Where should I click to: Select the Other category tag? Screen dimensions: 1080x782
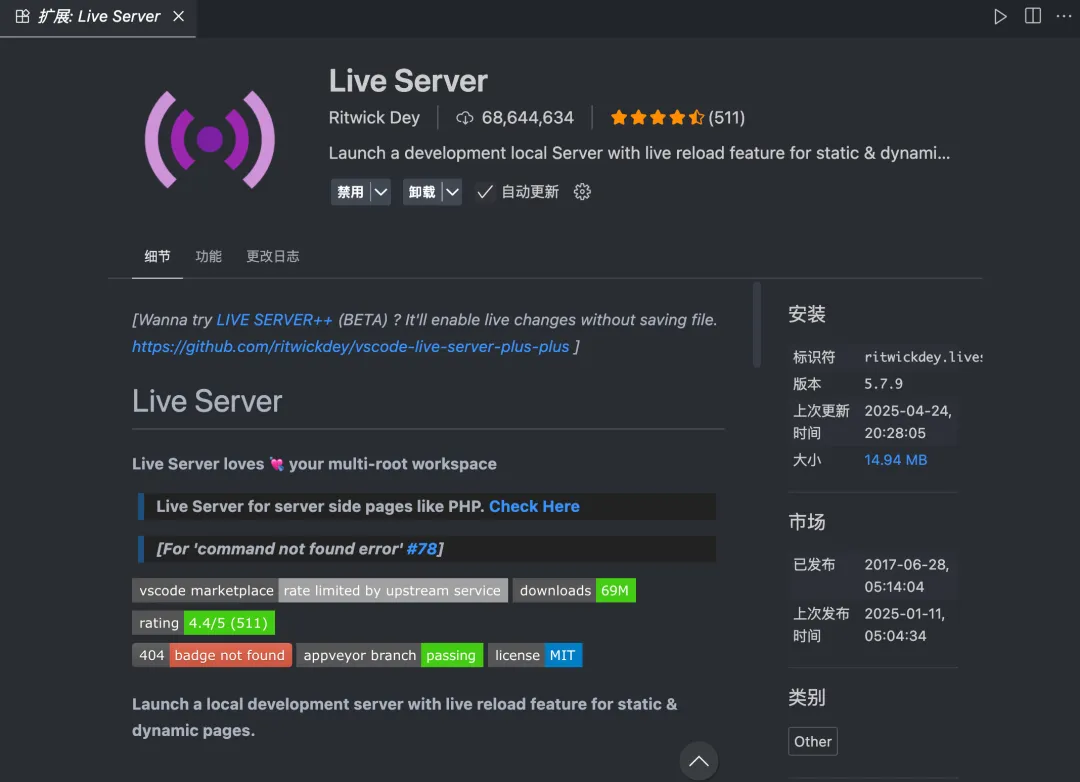812,741
